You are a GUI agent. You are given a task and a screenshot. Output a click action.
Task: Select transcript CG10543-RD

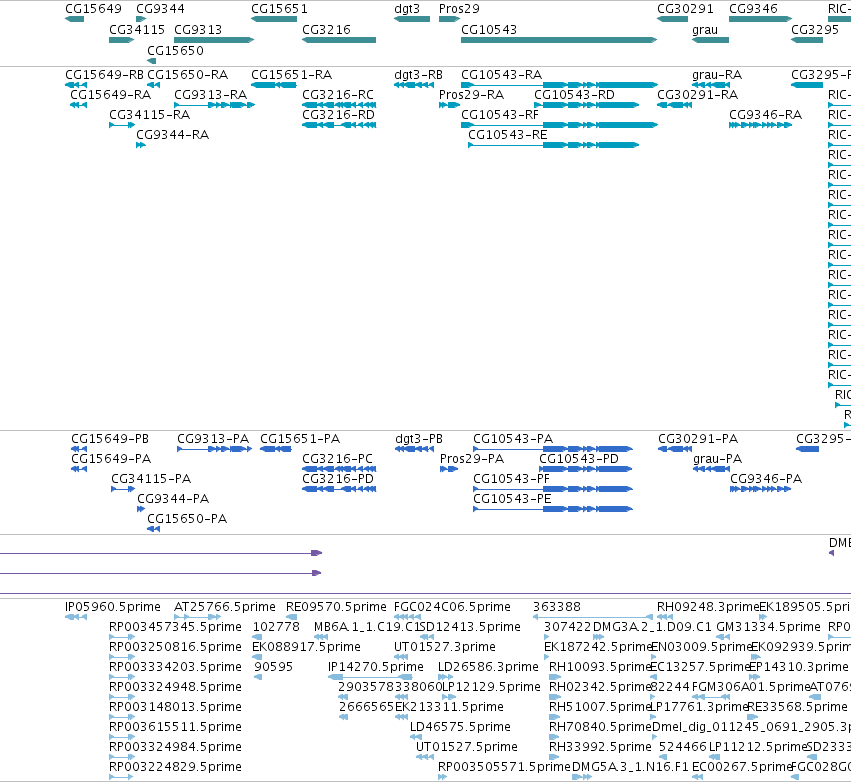(587, 105)
